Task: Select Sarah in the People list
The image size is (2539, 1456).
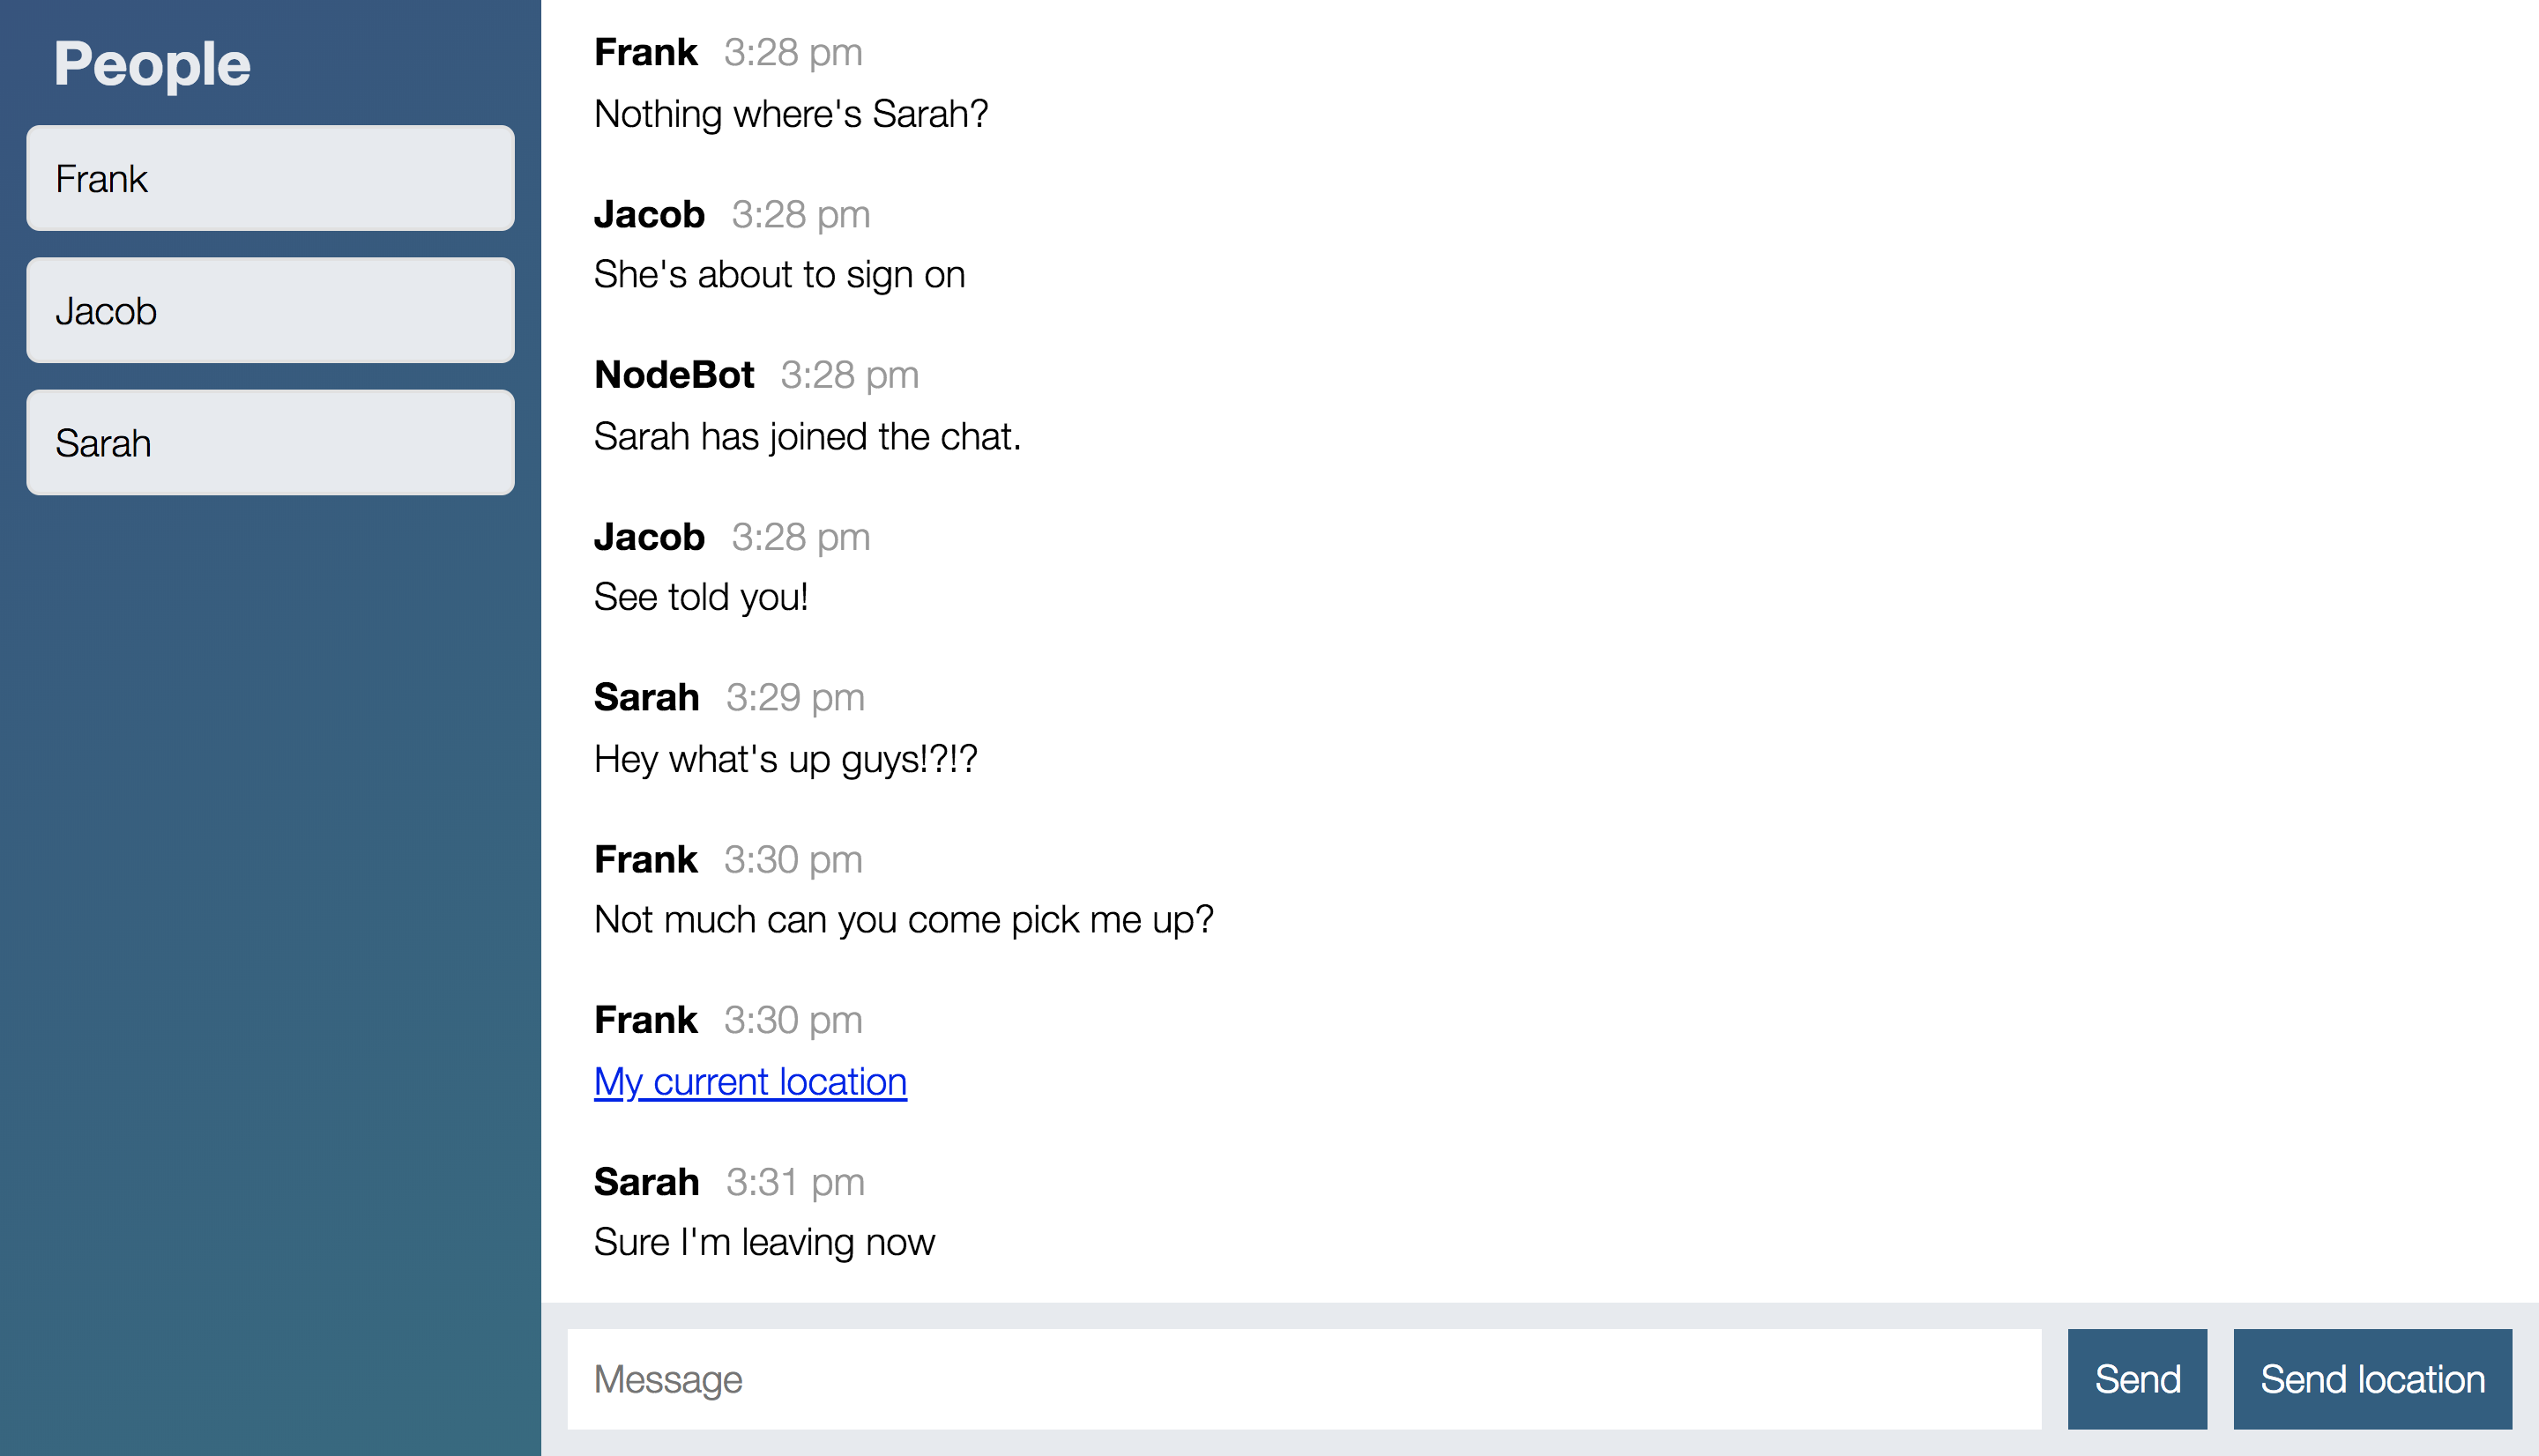Action: (270, 443)
